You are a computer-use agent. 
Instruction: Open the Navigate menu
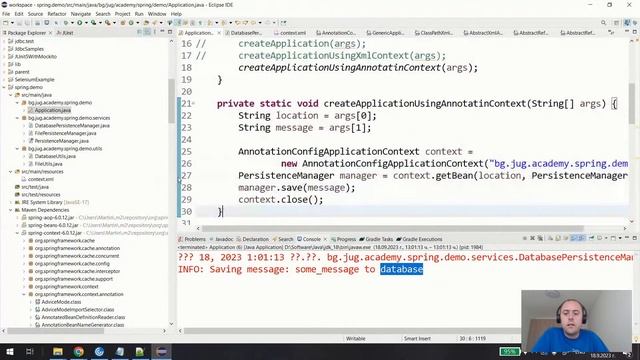[x=81, y=14]
